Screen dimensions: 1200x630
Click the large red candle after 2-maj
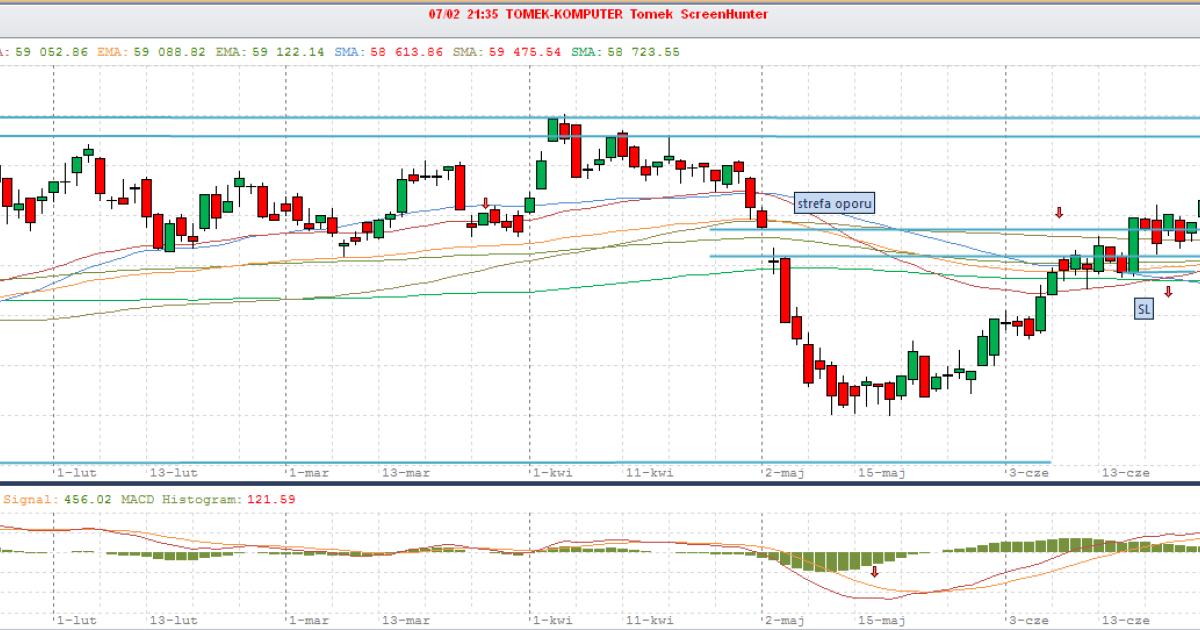pos(785,290)
